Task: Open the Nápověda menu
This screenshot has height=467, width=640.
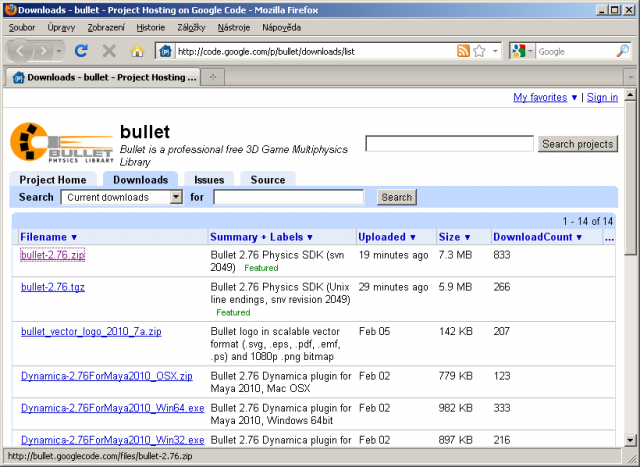Action: (x=281, y=27)
